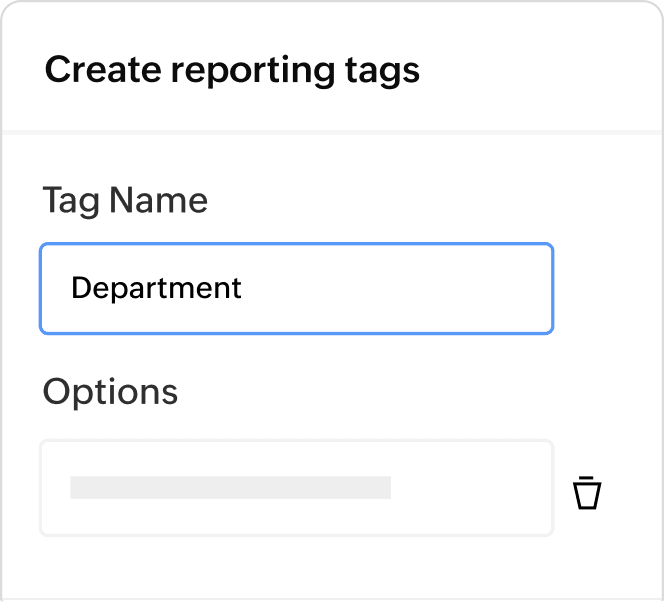This screenshot has width=664, height=602.
Task: Click the dialog title bar text
Action: pyautogui.click(x=232, y=71)
